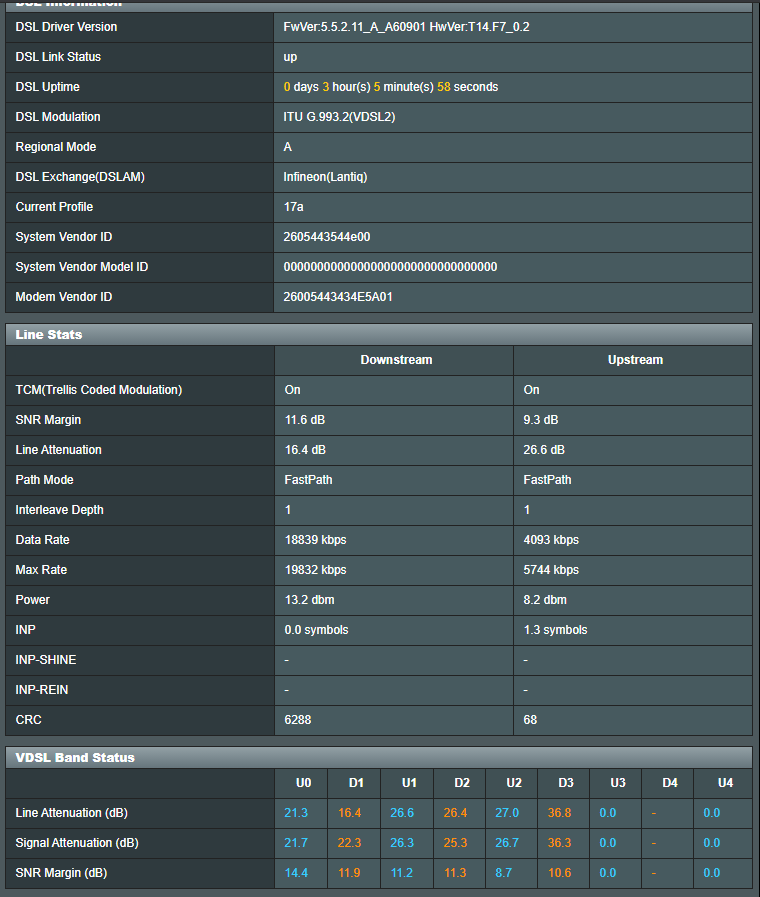This screenshot has width=760, height=897.
Task: Click the Line Stats section header
Action: pyautogui.click(x=49, y=334)
